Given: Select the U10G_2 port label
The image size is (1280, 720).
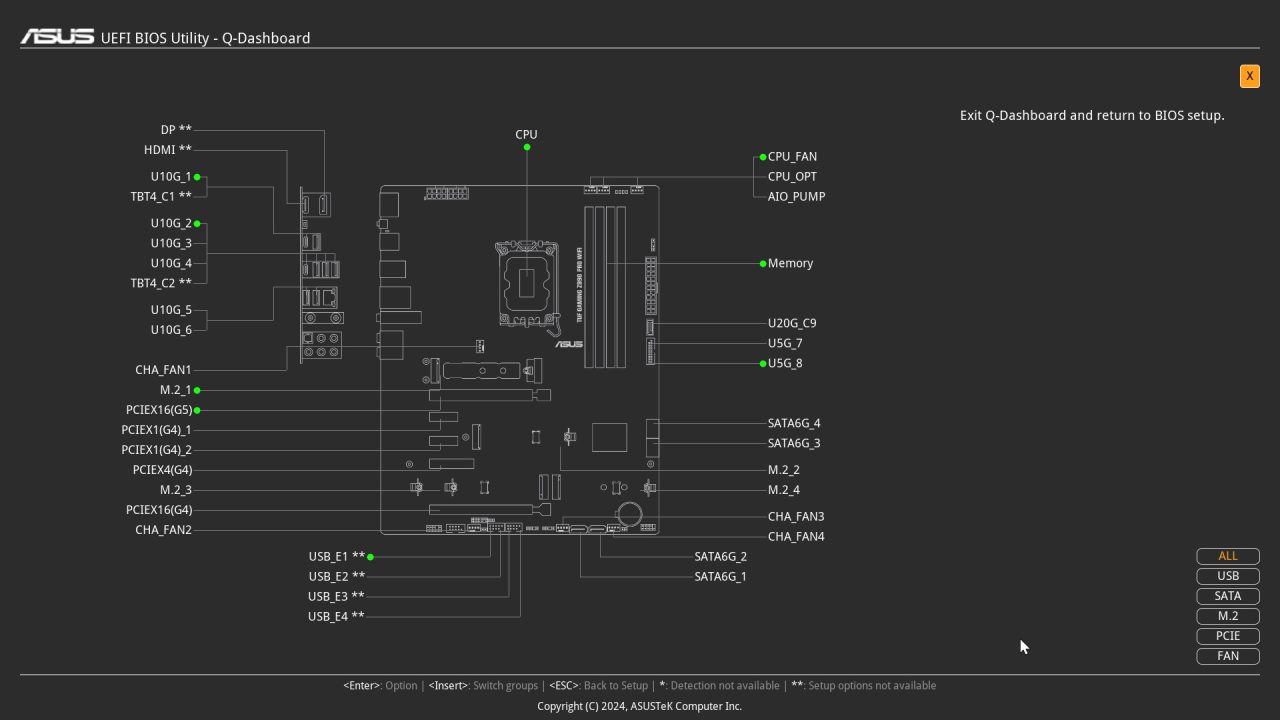Looking at the screenshot, I should (171, 224).
